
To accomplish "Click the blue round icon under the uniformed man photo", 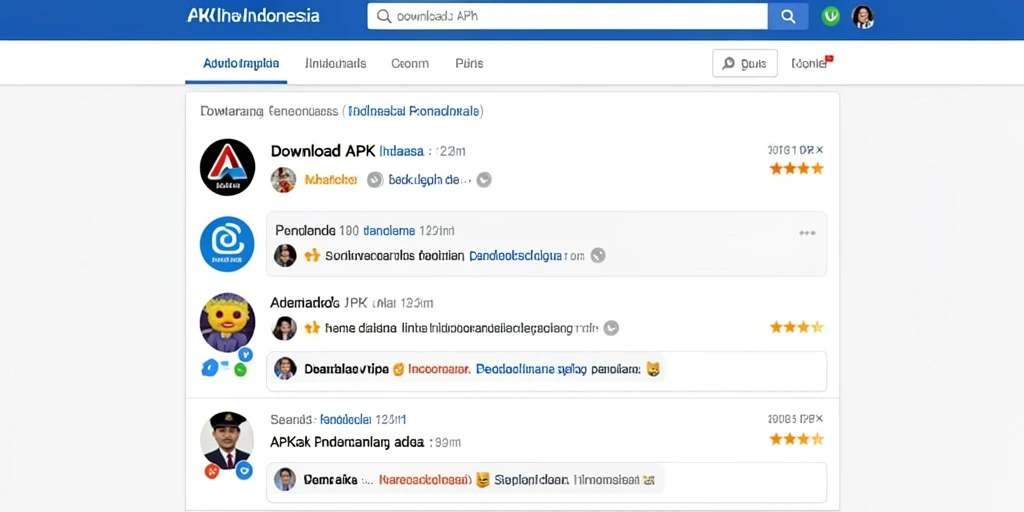I will [244, 470].
